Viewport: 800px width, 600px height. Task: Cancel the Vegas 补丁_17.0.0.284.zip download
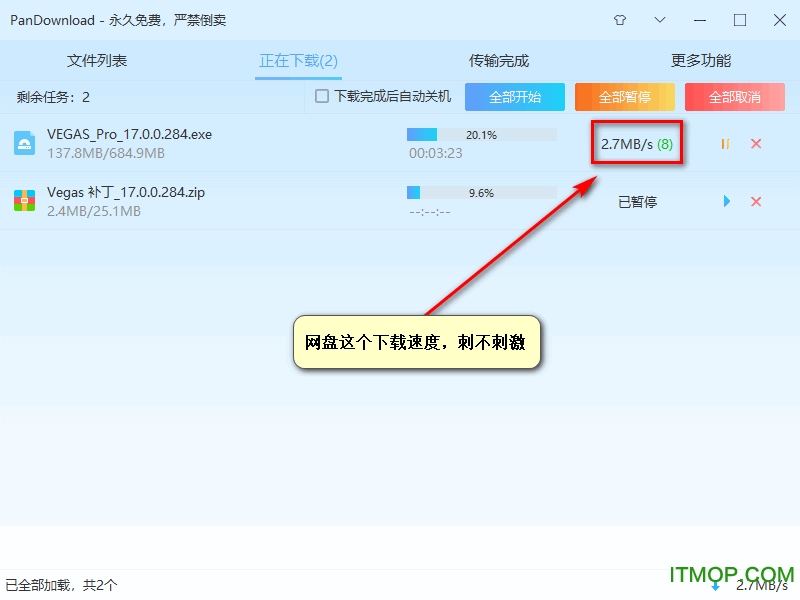click(756, 202)
